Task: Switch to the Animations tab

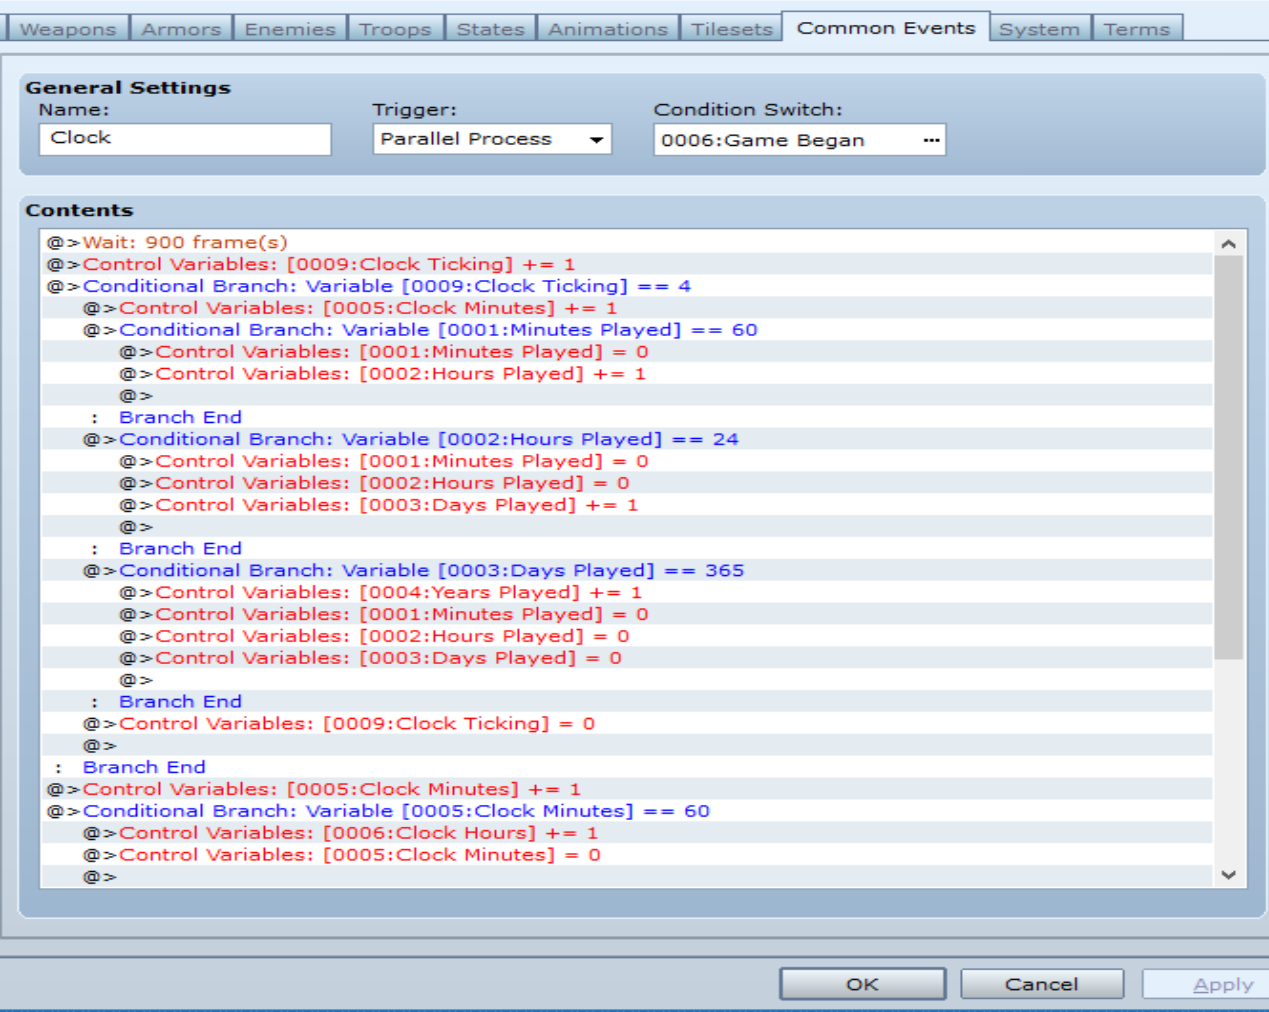Action: (607, 29)
